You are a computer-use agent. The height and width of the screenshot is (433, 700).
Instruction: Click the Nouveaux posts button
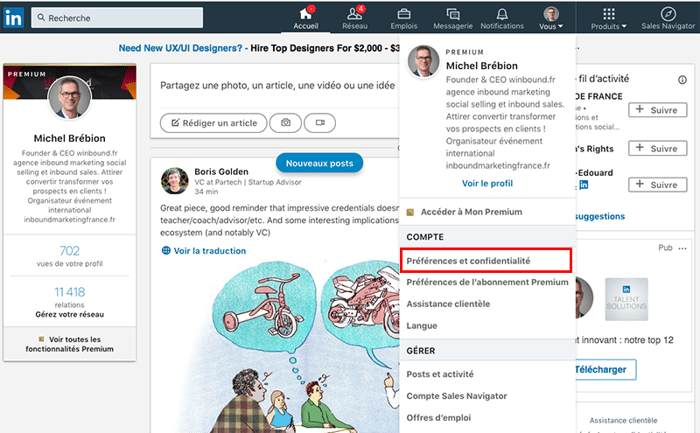click(319, 163)
